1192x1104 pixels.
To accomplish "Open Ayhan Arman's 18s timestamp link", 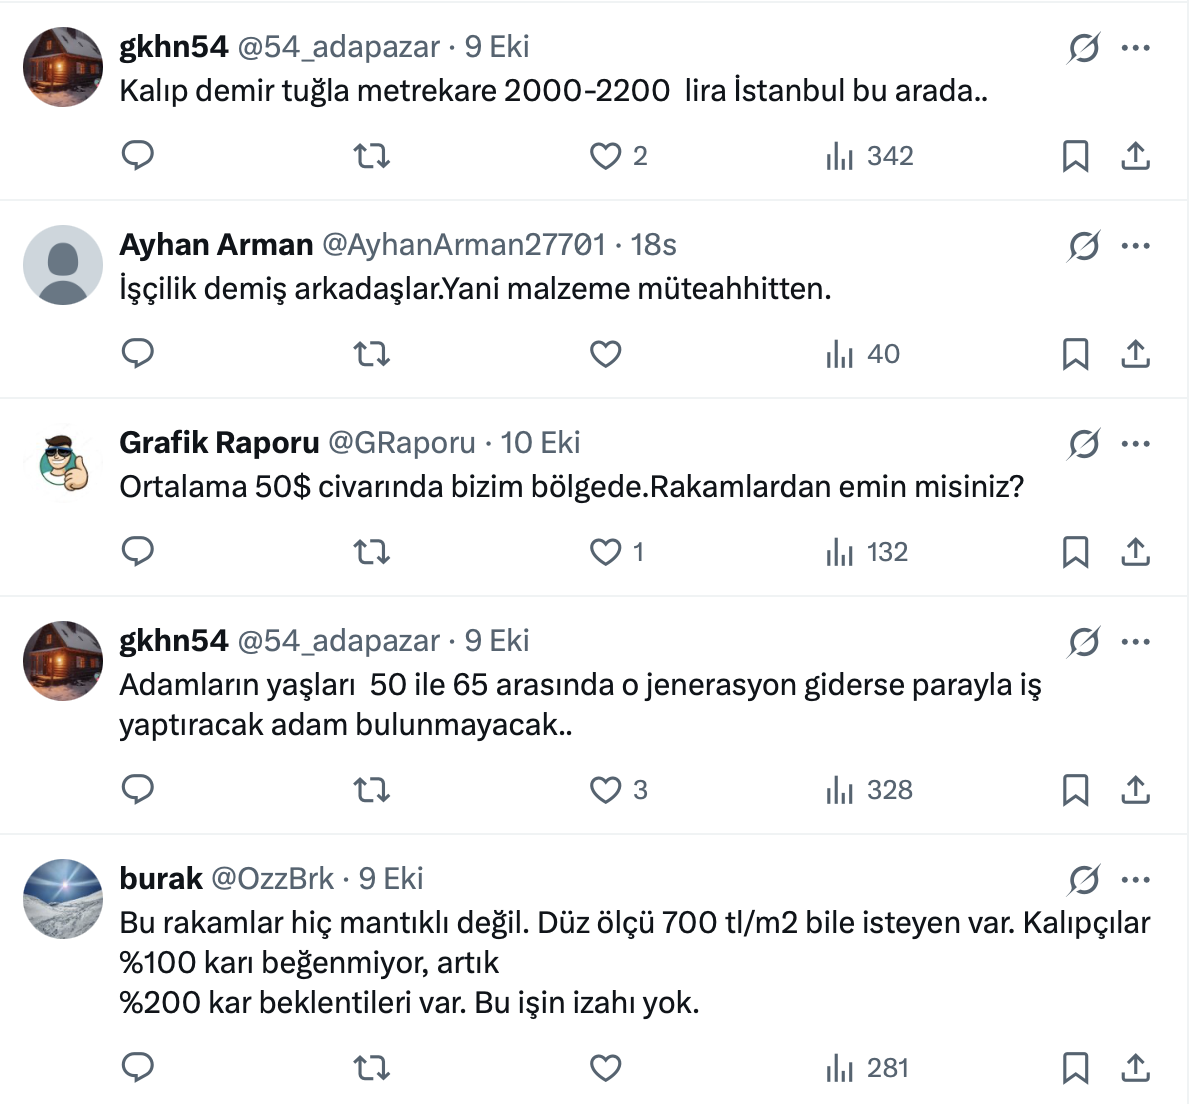I will click(654, 245).
